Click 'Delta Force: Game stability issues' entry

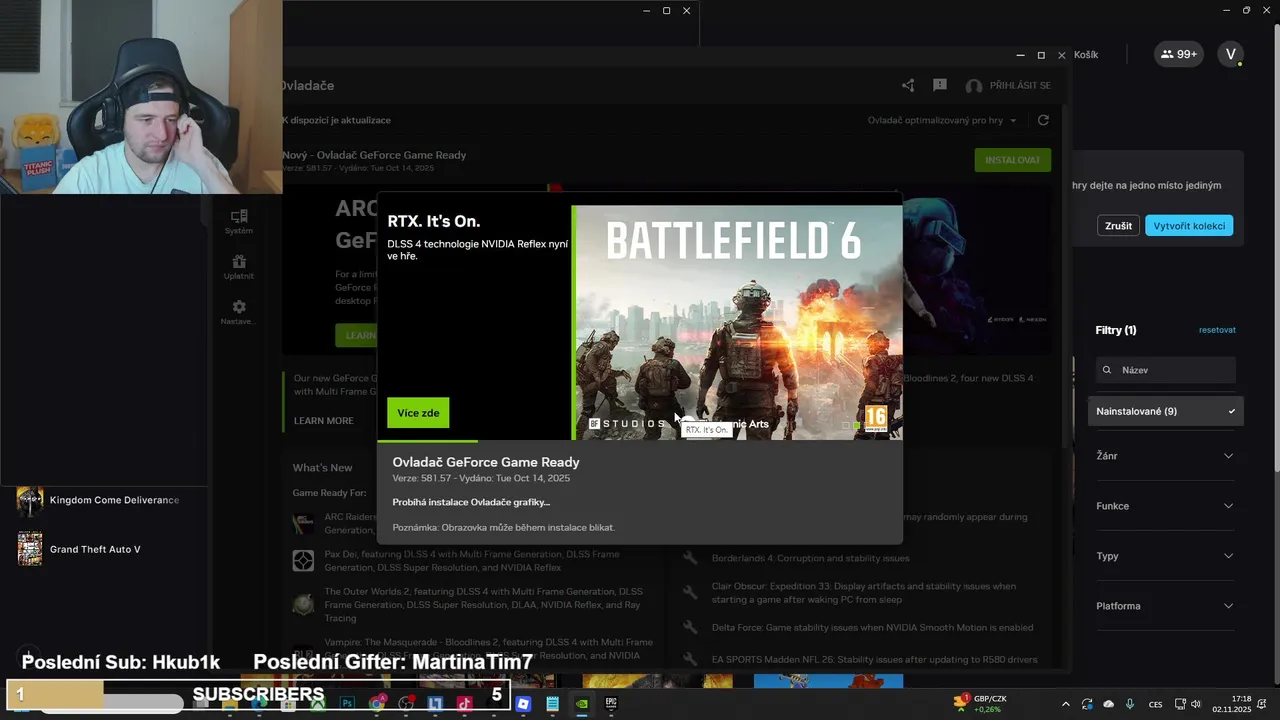(x=872, y=628)
